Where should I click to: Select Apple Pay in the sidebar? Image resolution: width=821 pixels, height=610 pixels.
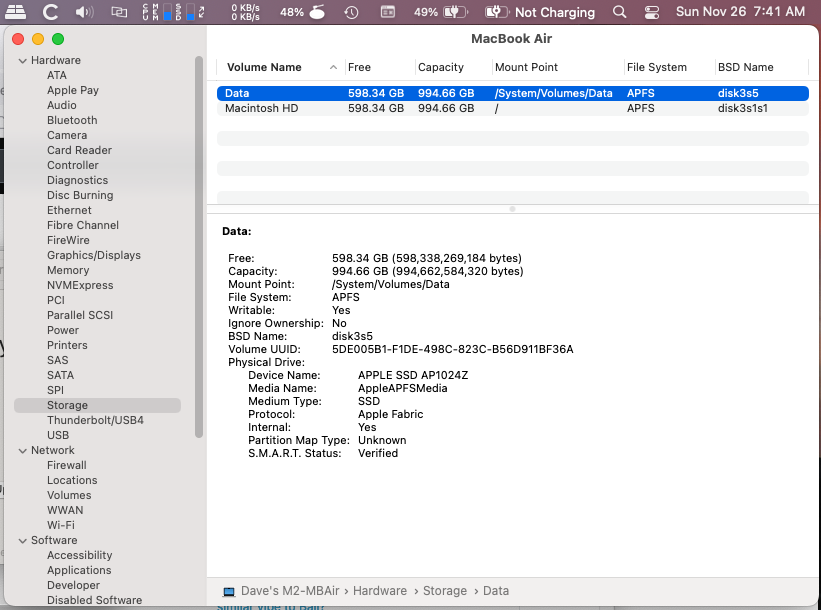(73, 90)
